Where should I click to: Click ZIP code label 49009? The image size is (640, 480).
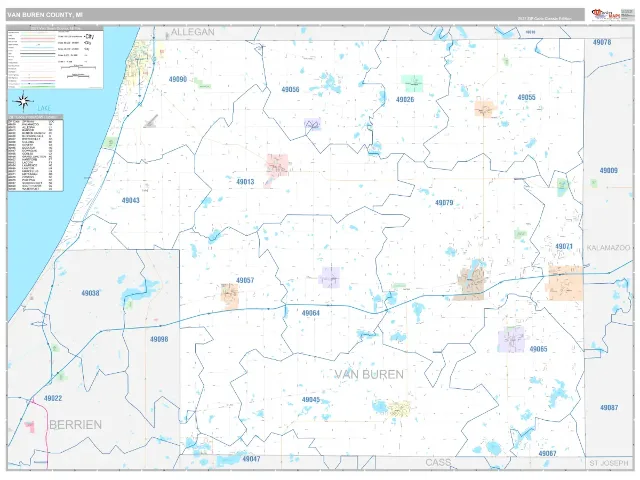tap(609, 171)
